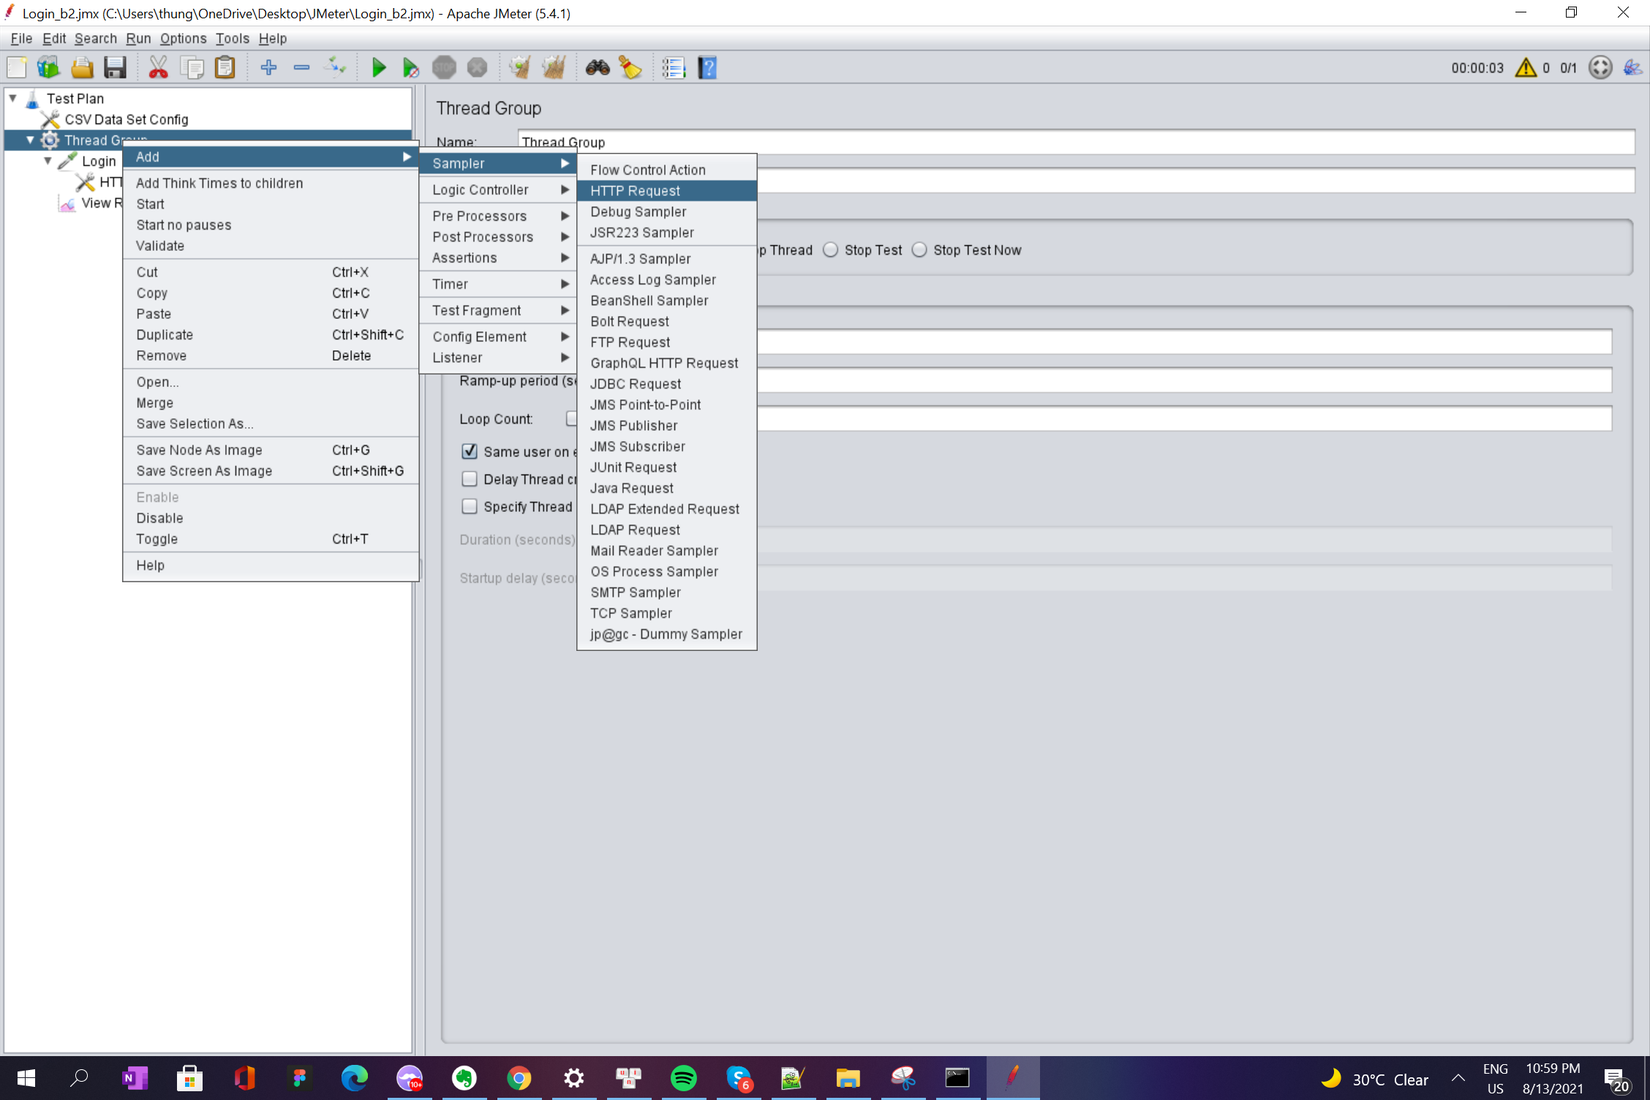
Task: Choose JSR223 Sampler from the list
Action: tap(667, 233)
